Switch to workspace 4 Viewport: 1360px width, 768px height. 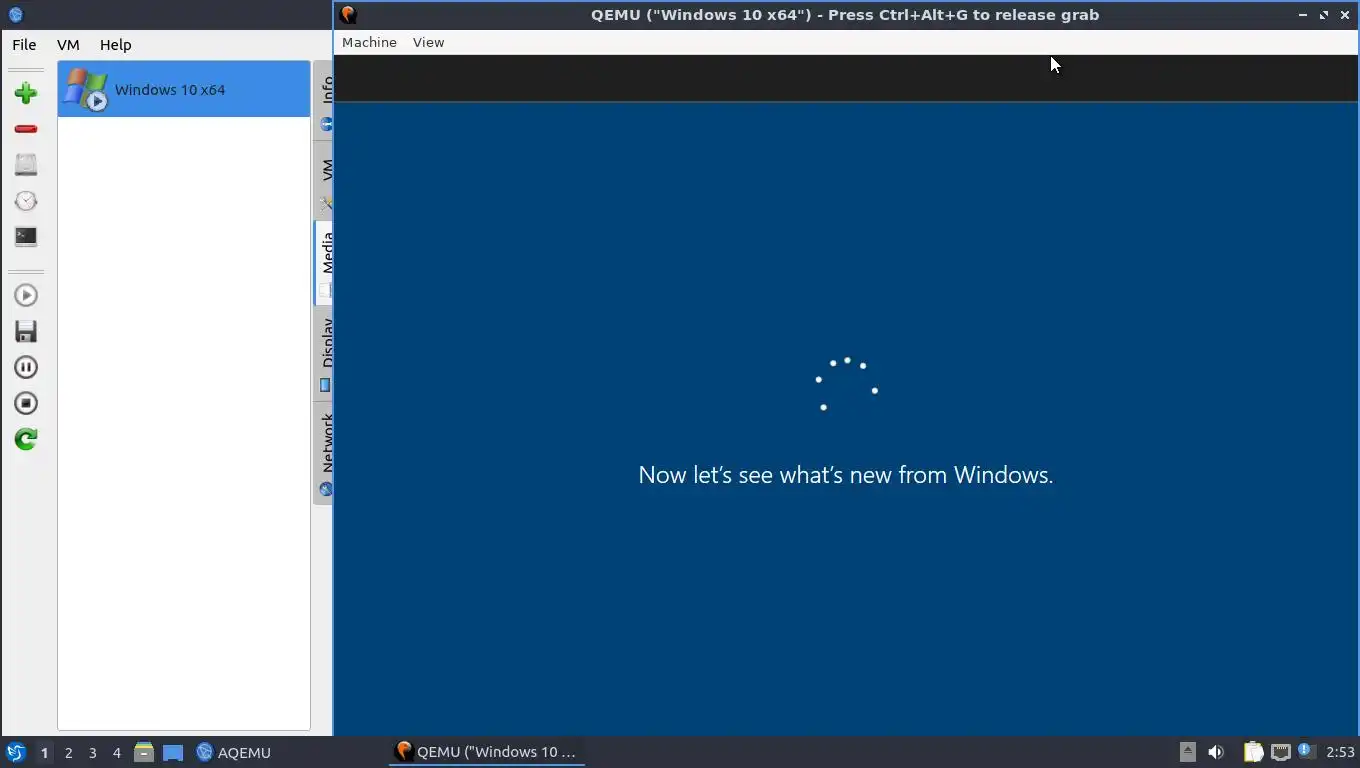click(x=116, y=752)
